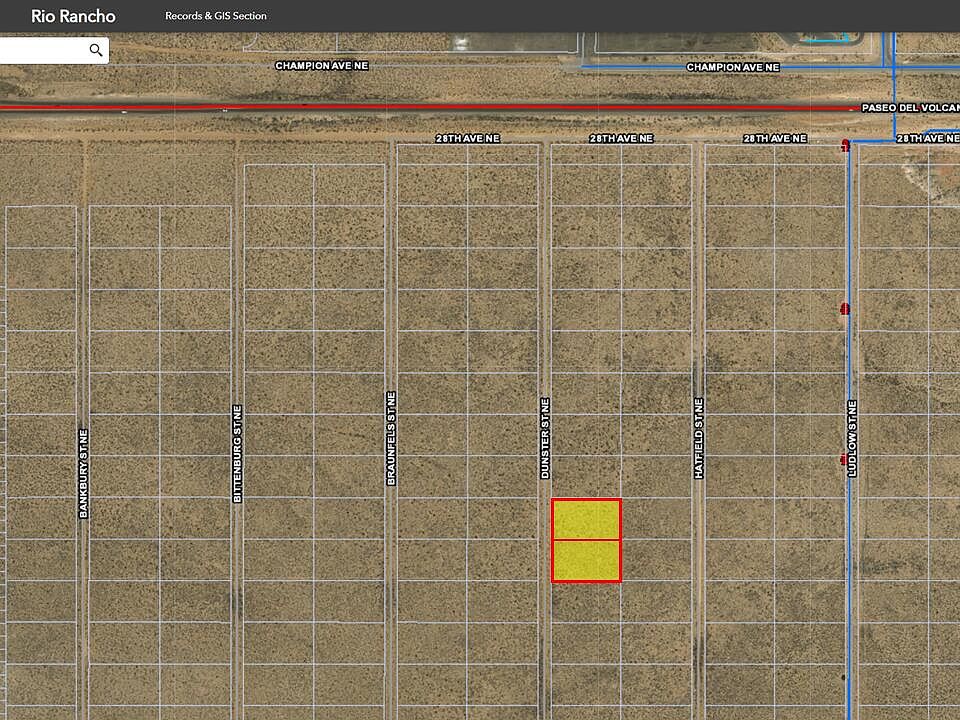Screen dimensions: 960x720
Task: Select the PASEO DEL VOLCAN road label
Action: 910,108
